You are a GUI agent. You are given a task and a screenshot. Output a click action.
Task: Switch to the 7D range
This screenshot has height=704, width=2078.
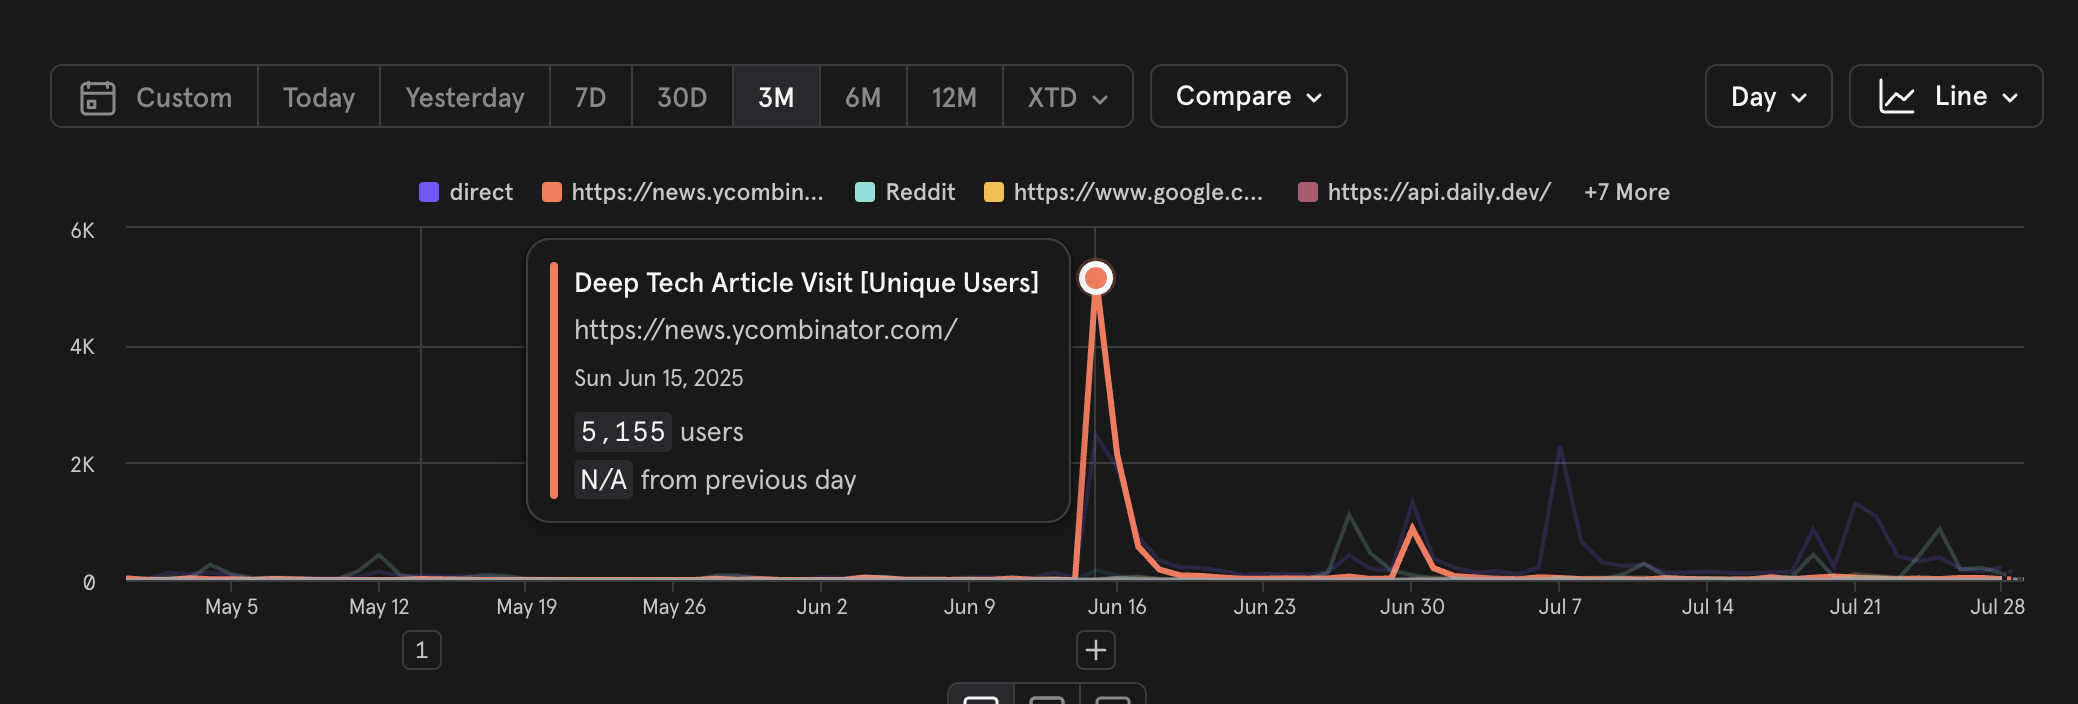[590, 97]
